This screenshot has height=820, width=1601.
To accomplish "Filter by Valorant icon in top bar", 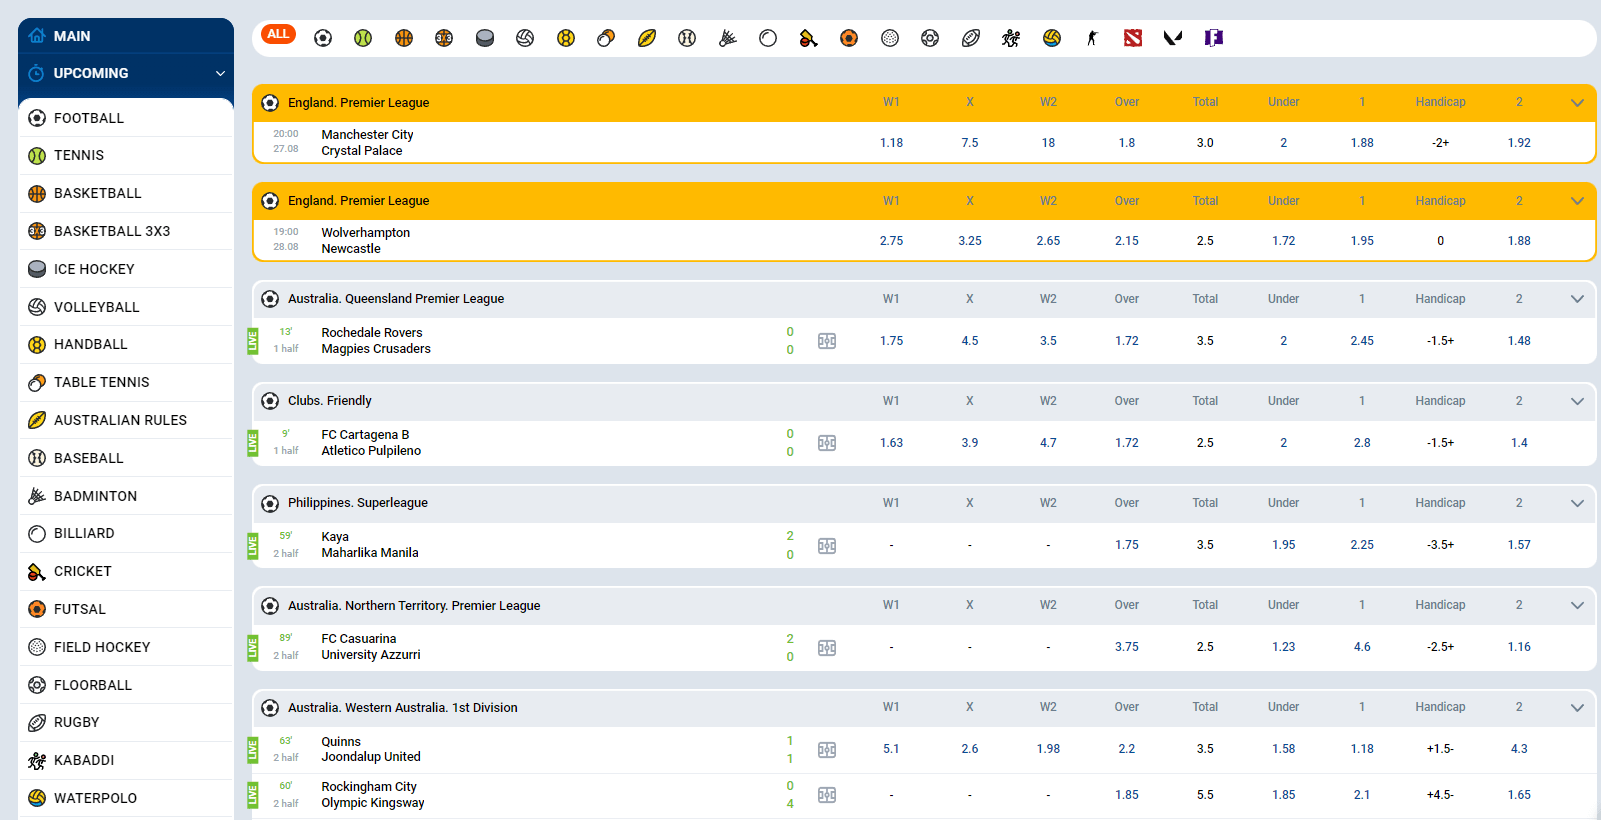I will tap(1173, 38).
